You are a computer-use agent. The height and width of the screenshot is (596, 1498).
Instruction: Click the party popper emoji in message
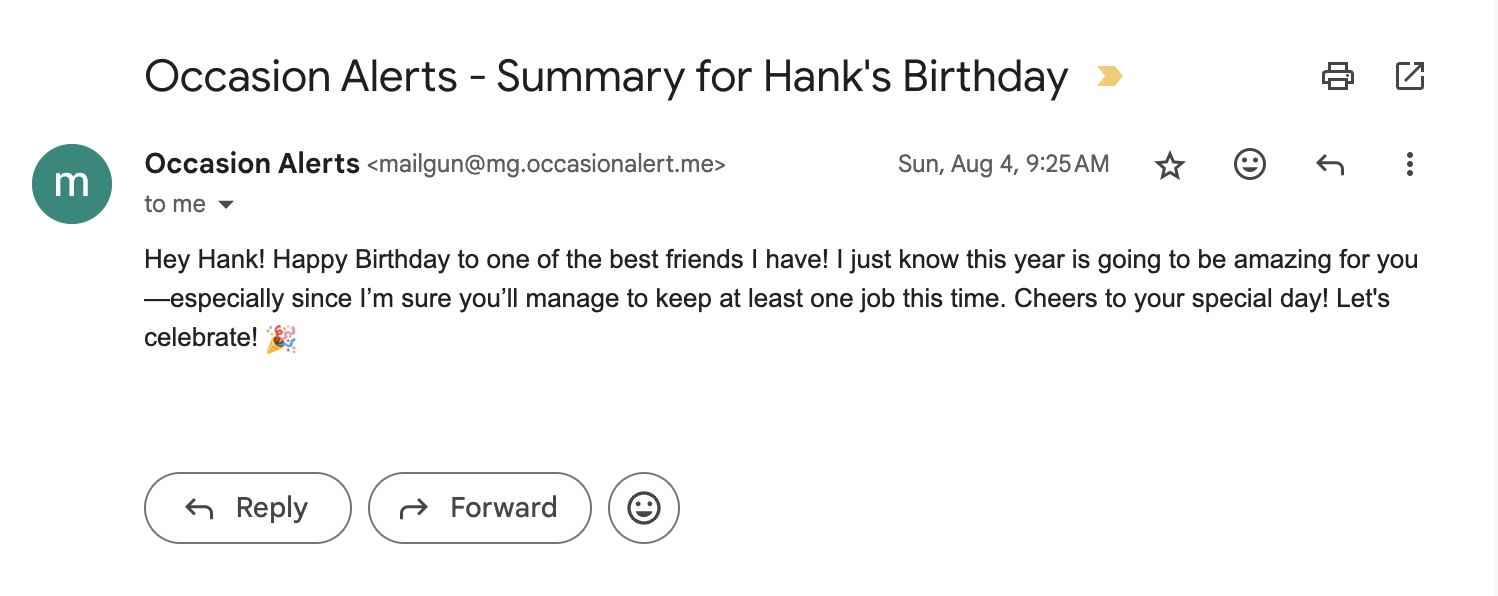point(281,339)
